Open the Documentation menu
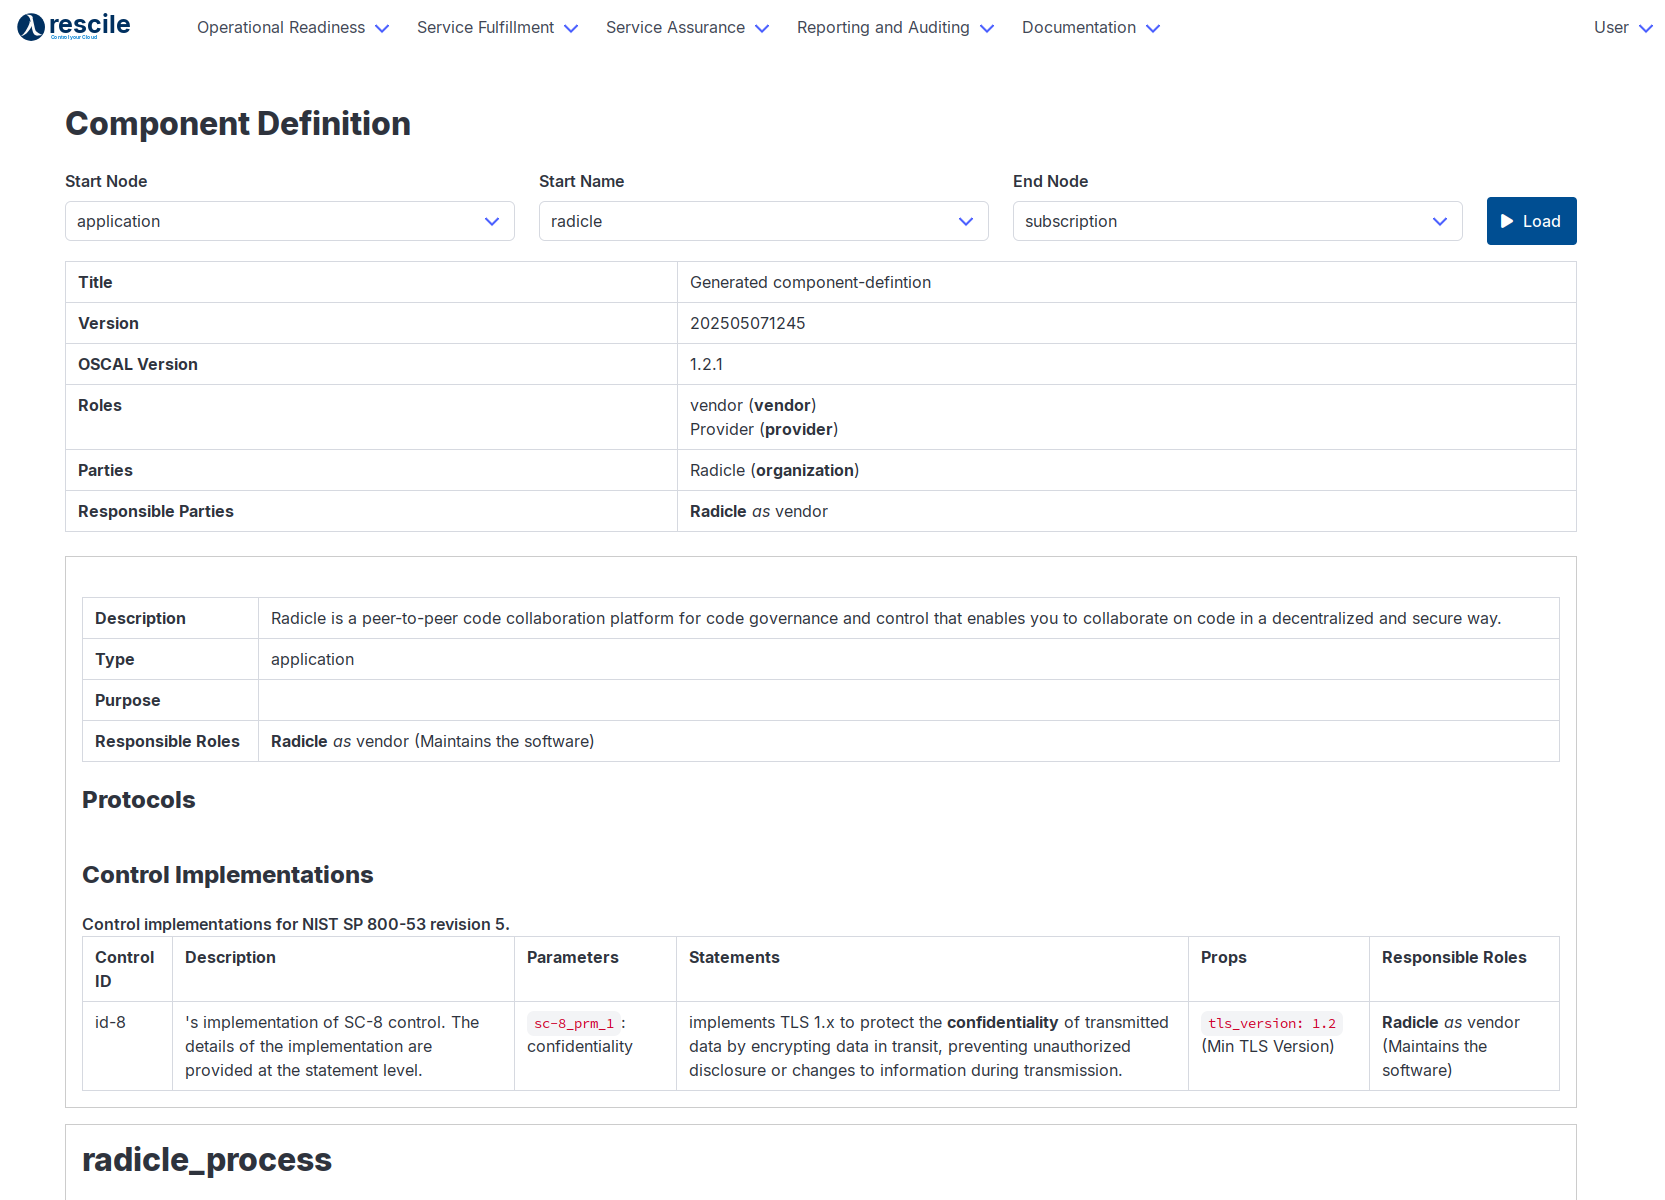The image size is (1665, 1200). [1078, 28]
